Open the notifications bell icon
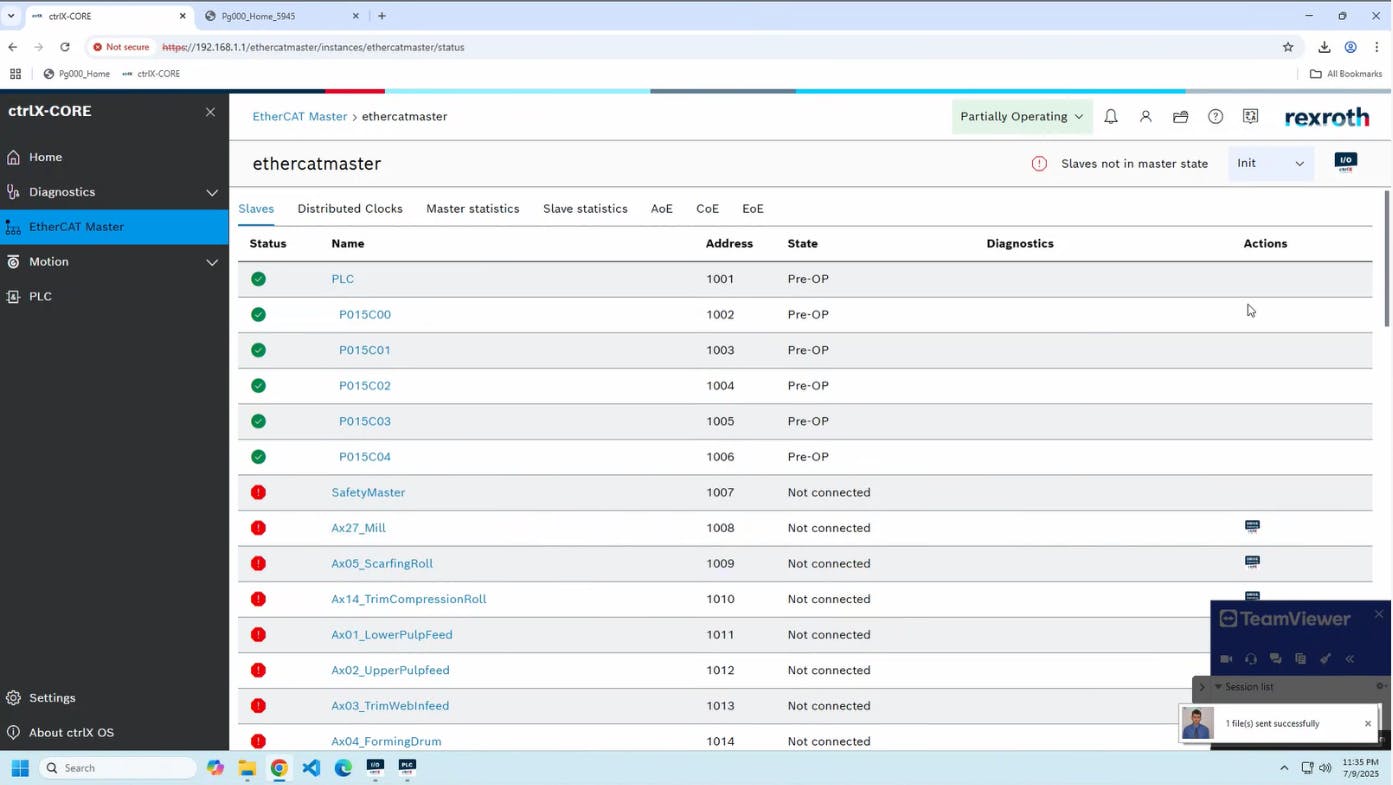Viewport: 1393px width, 785px height. click(1110, 117)
